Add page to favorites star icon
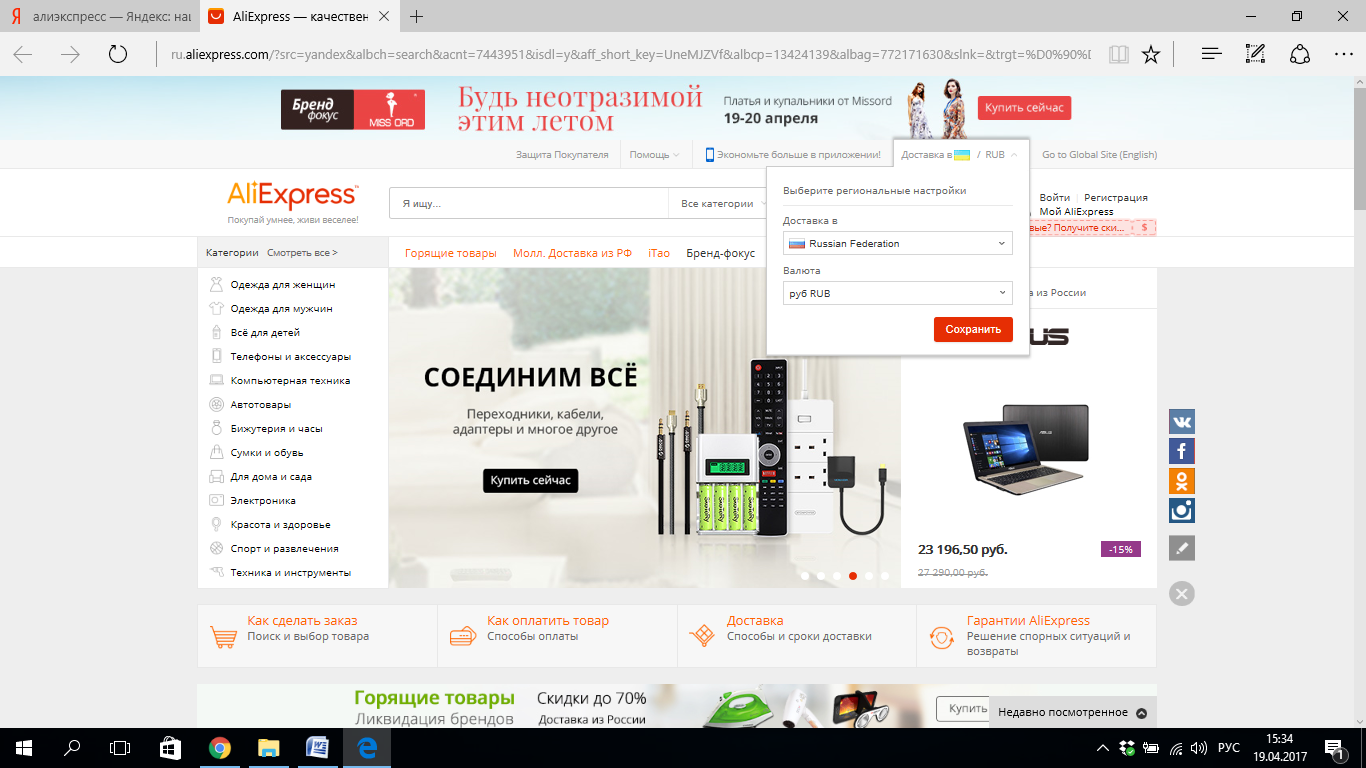Screen dimensions: 1366x768 (1151, 55)
